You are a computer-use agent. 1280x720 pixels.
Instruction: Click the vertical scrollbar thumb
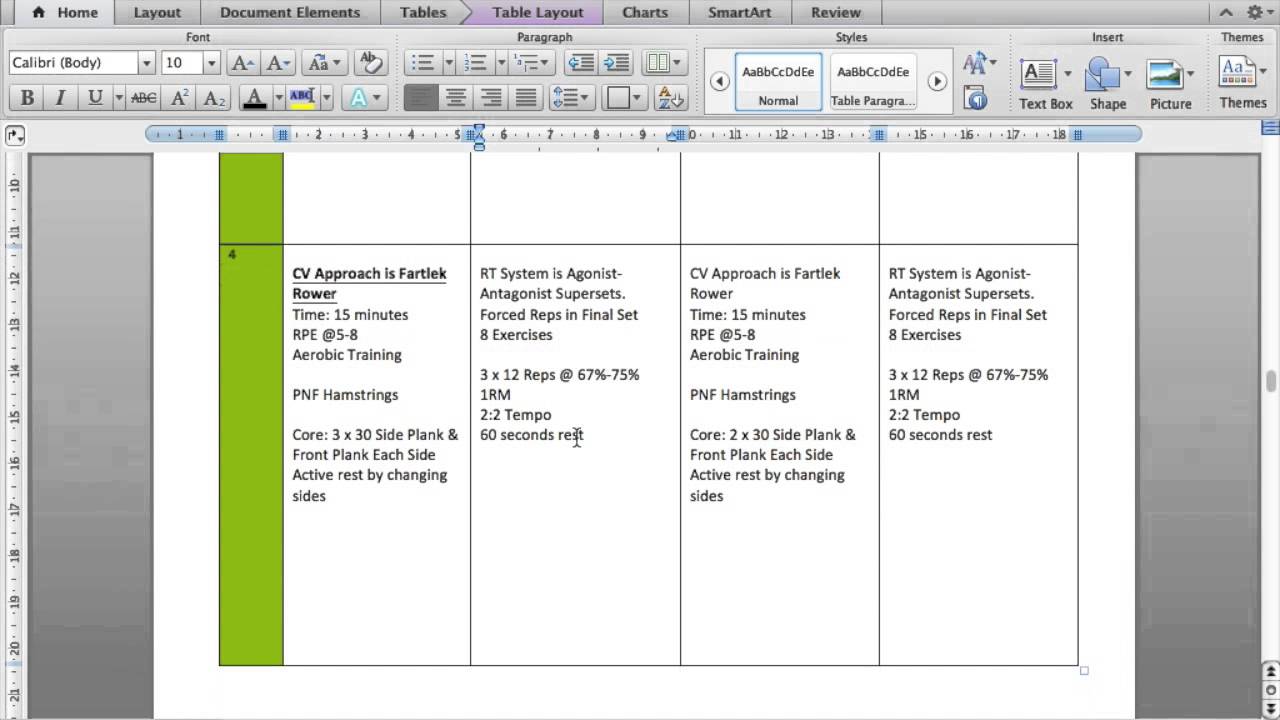(1272, 381)
